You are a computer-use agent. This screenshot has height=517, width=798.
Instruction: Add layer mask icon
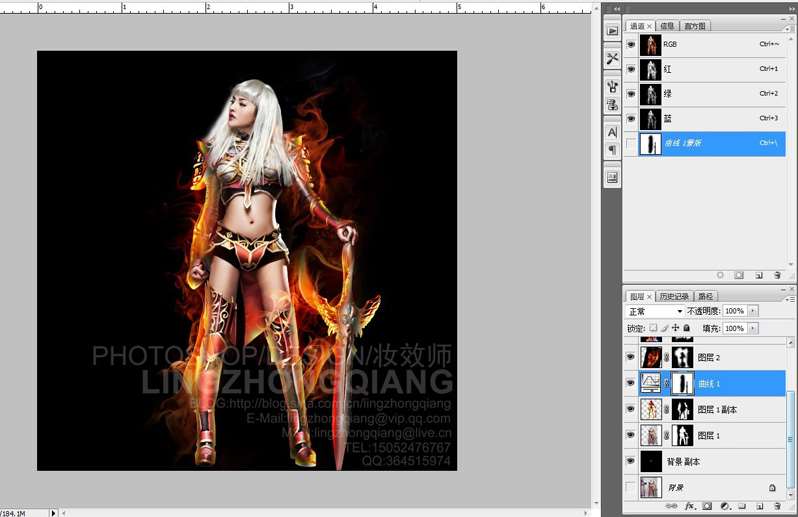pyautogui.click(x=707, y=506)
